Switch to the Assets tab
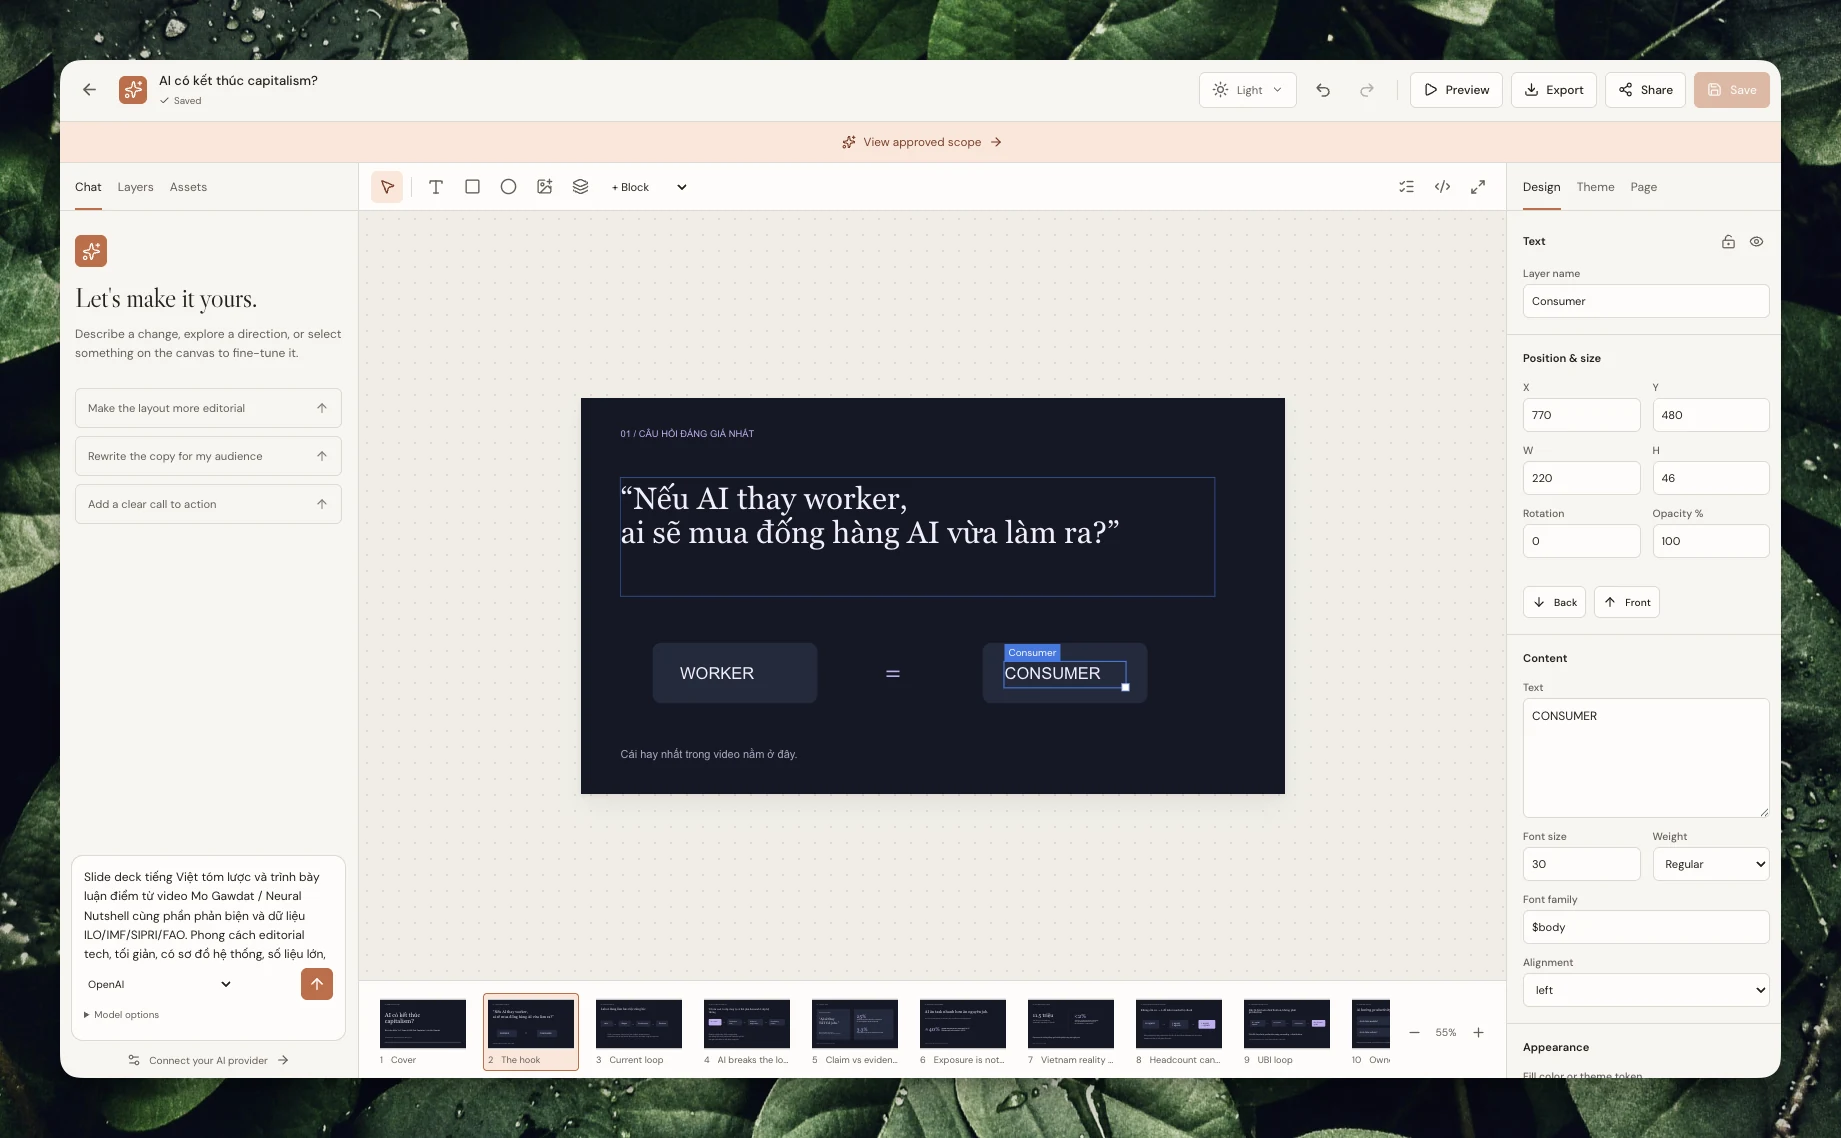This screenshot has height=1138, width=1841. point(188,187)
